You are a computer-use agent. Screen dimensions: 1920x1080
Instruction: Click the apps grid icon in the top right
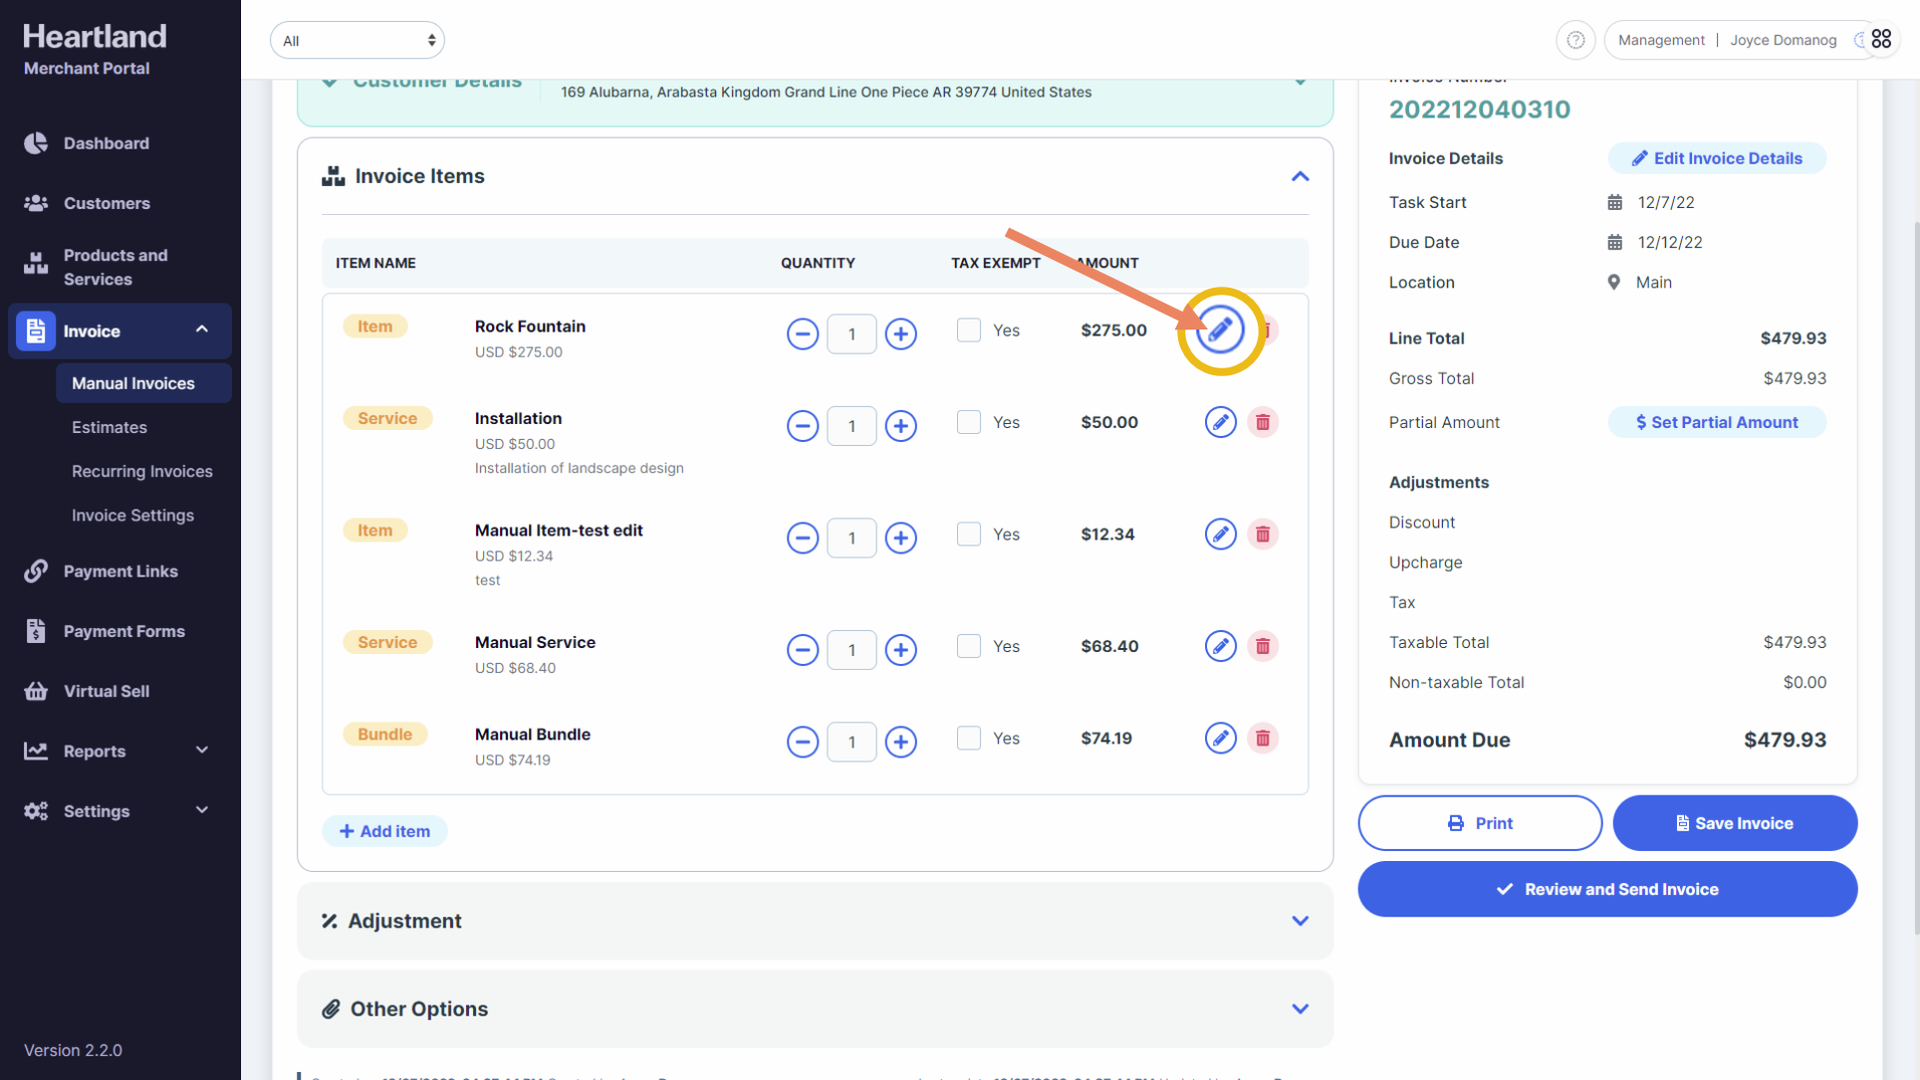tap(1881, 39)
